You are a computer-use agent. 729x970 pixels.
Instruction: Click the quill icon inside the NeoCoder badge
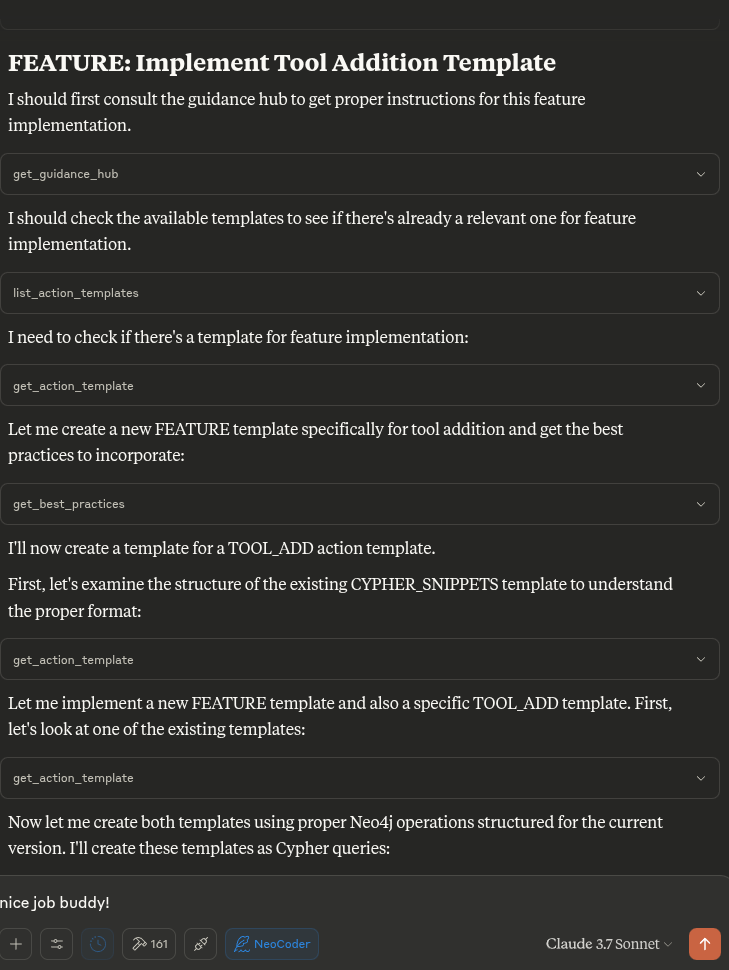[x=243, y=944]
